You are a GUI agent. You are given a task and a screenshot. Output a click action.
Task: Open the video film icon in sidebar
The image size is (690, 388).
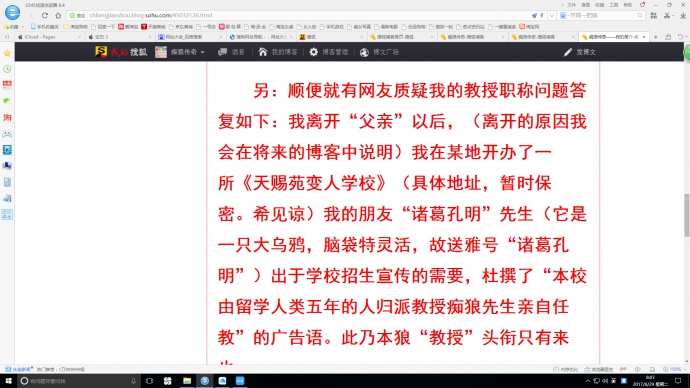tap(7, 150)
